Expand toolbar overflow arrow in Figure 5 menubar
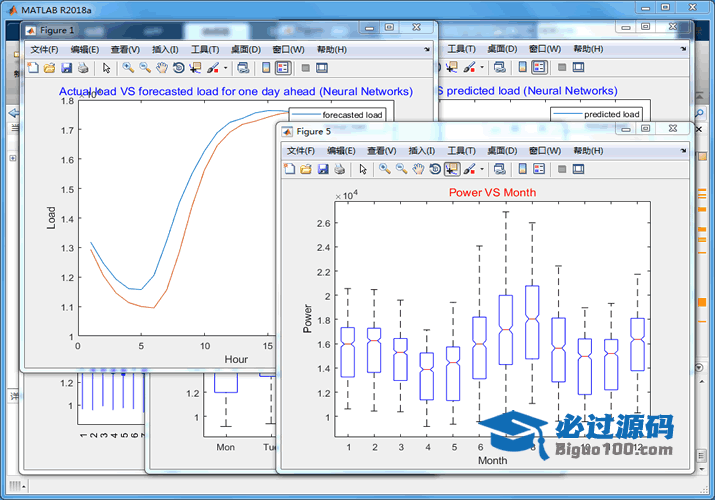Viewport: 715px width, 500px height. (x=683, y=150)
